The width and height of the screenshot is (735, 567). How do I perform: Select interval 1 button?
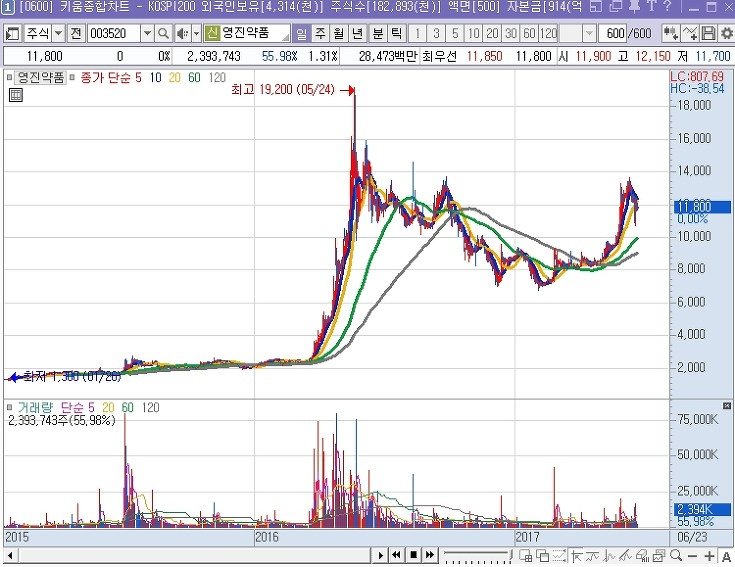pyautogui.click(x=417, y=33)
